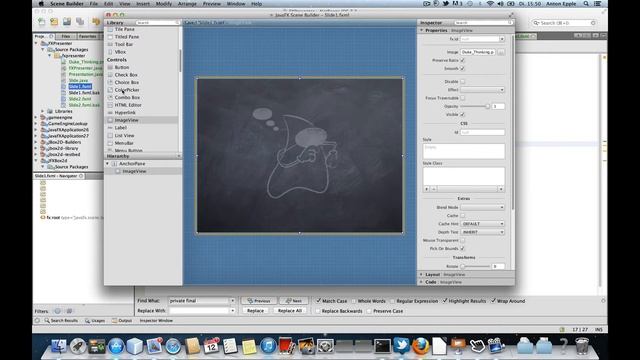Viewport: 640px width, 360px height.
Task: Select Tool Bar container in Library
Action: tap(123, 44)
